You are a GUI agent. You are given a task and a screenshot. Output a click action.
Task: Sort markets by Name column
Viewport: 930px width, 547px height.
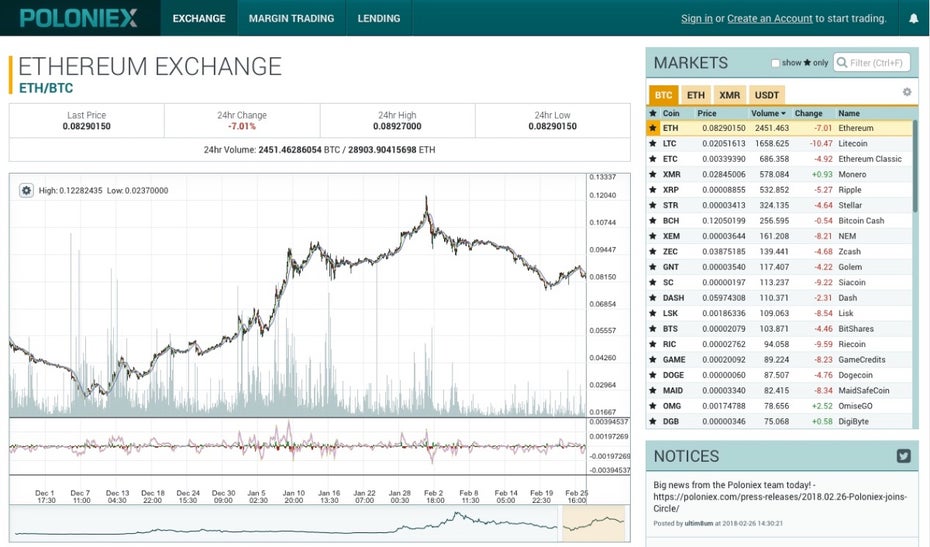coord(849,113)
